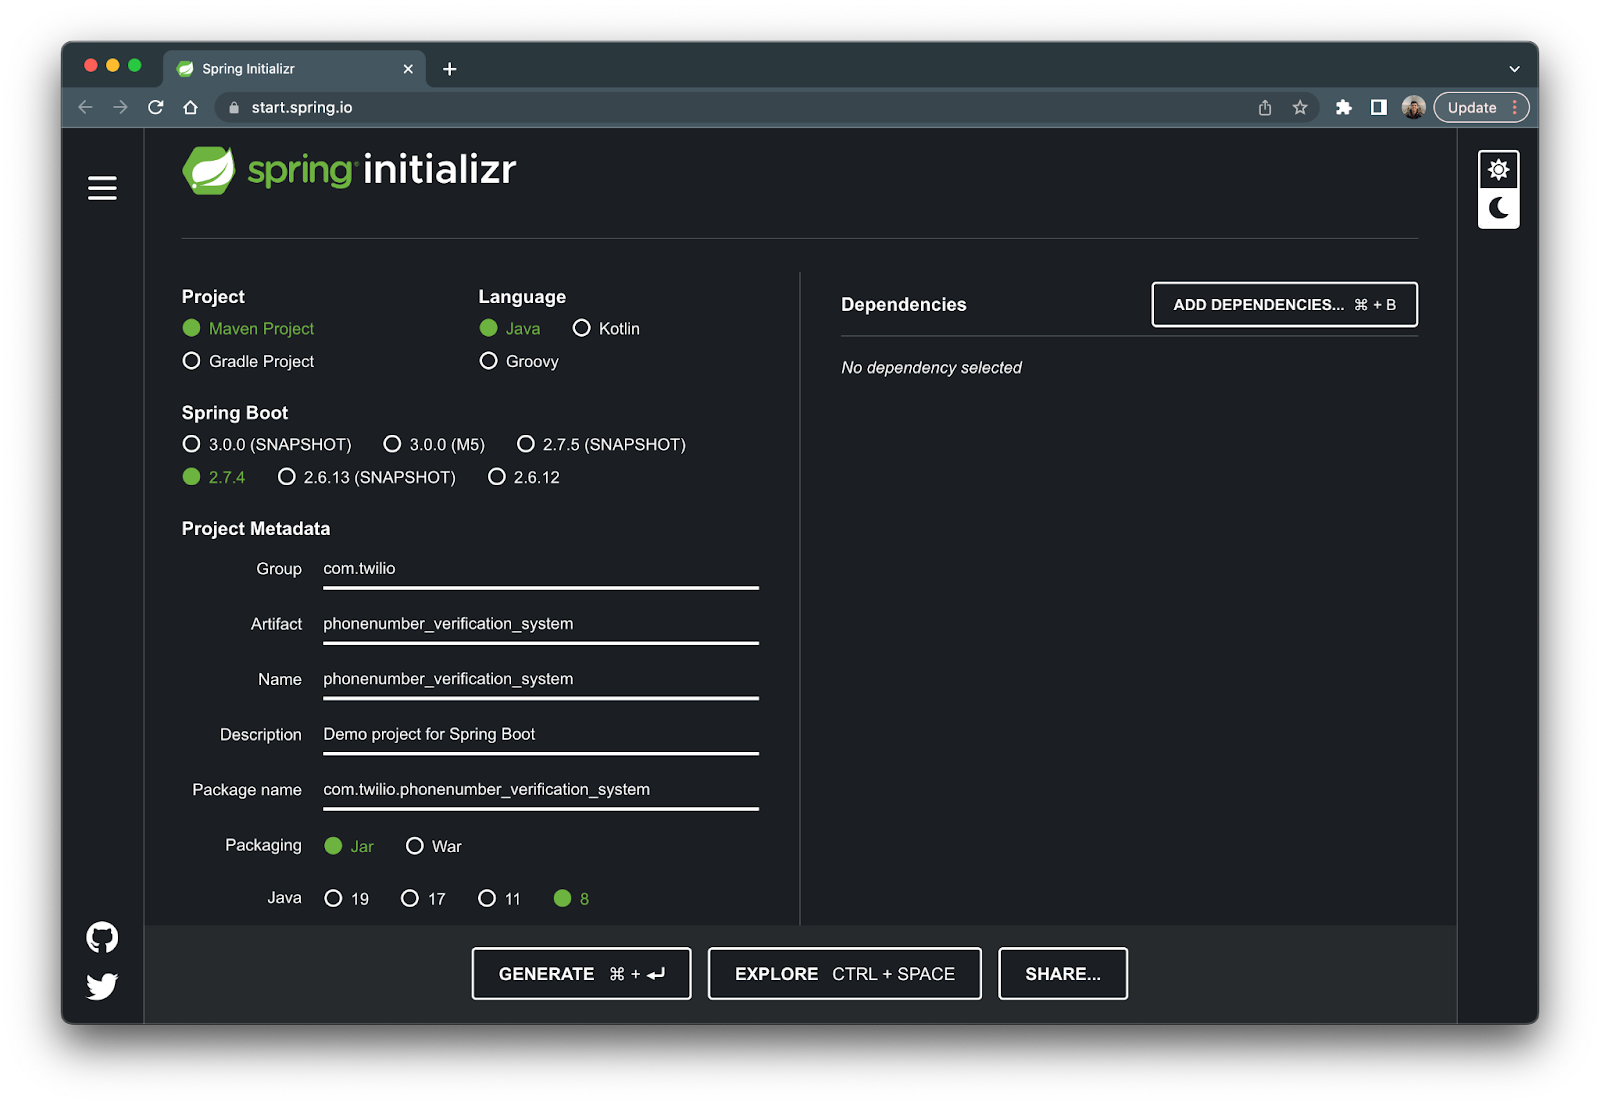Open the extensions puzzle icon
1600x1105 pixels.
(1343, 107)
